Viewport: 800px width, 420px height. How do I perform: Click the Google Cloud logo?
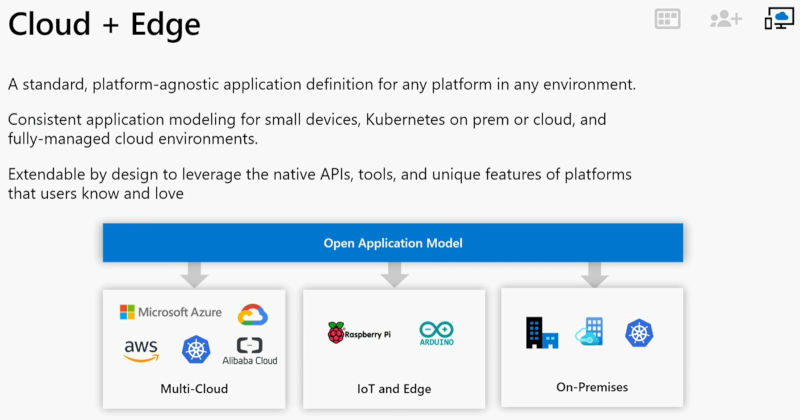coord(253,314)
